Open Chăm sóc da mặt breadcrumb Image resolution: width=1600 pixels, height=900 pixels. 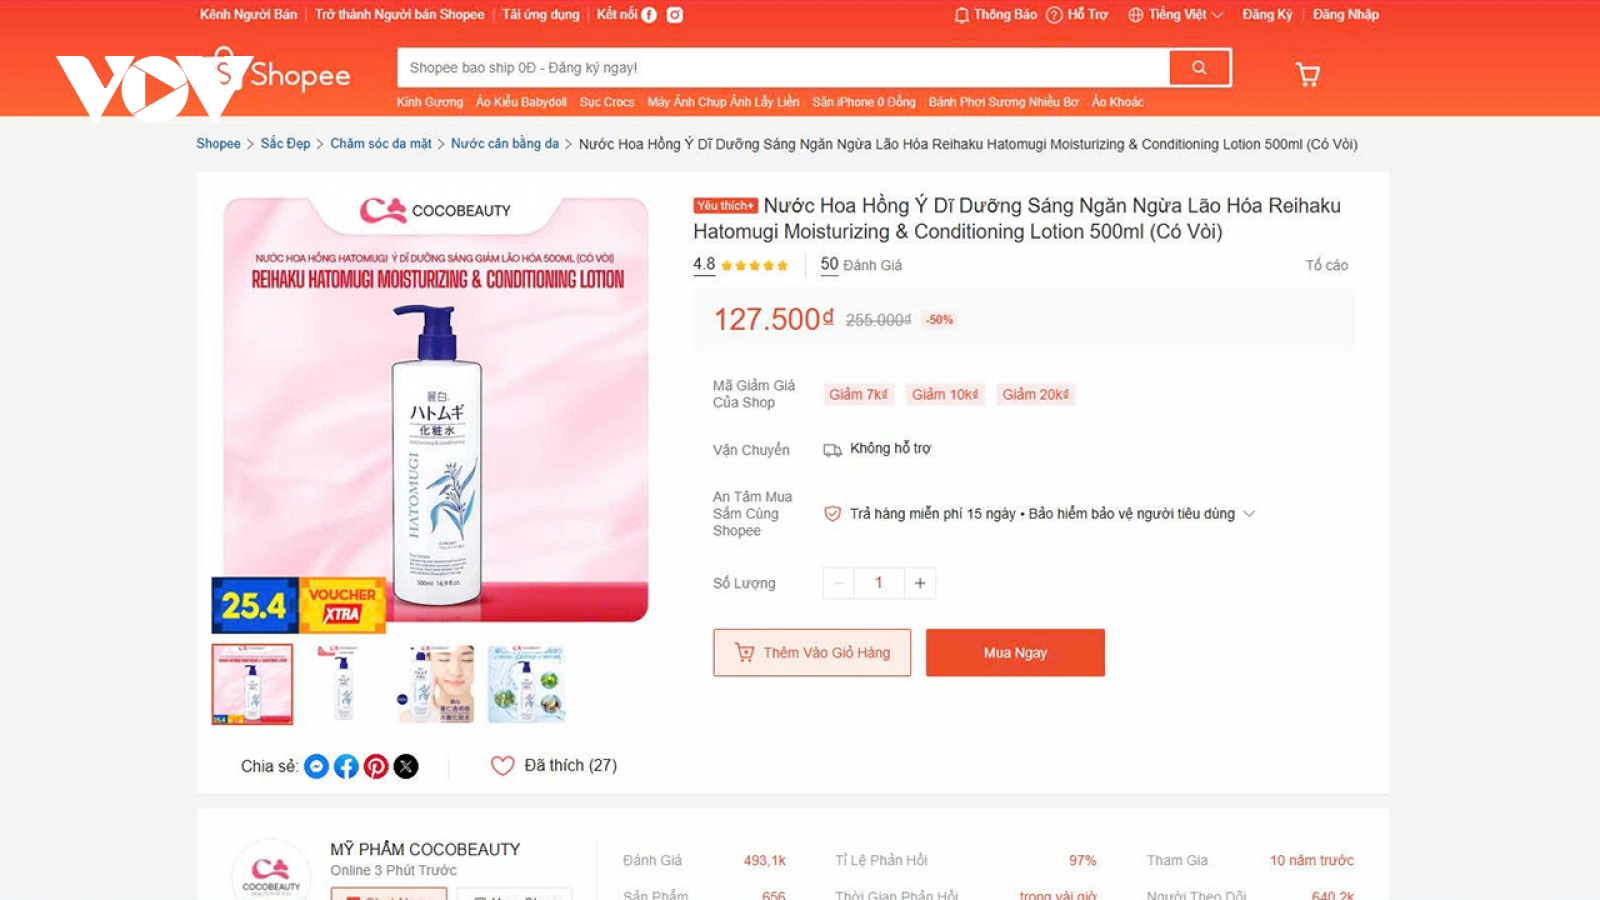click(381, 144)
